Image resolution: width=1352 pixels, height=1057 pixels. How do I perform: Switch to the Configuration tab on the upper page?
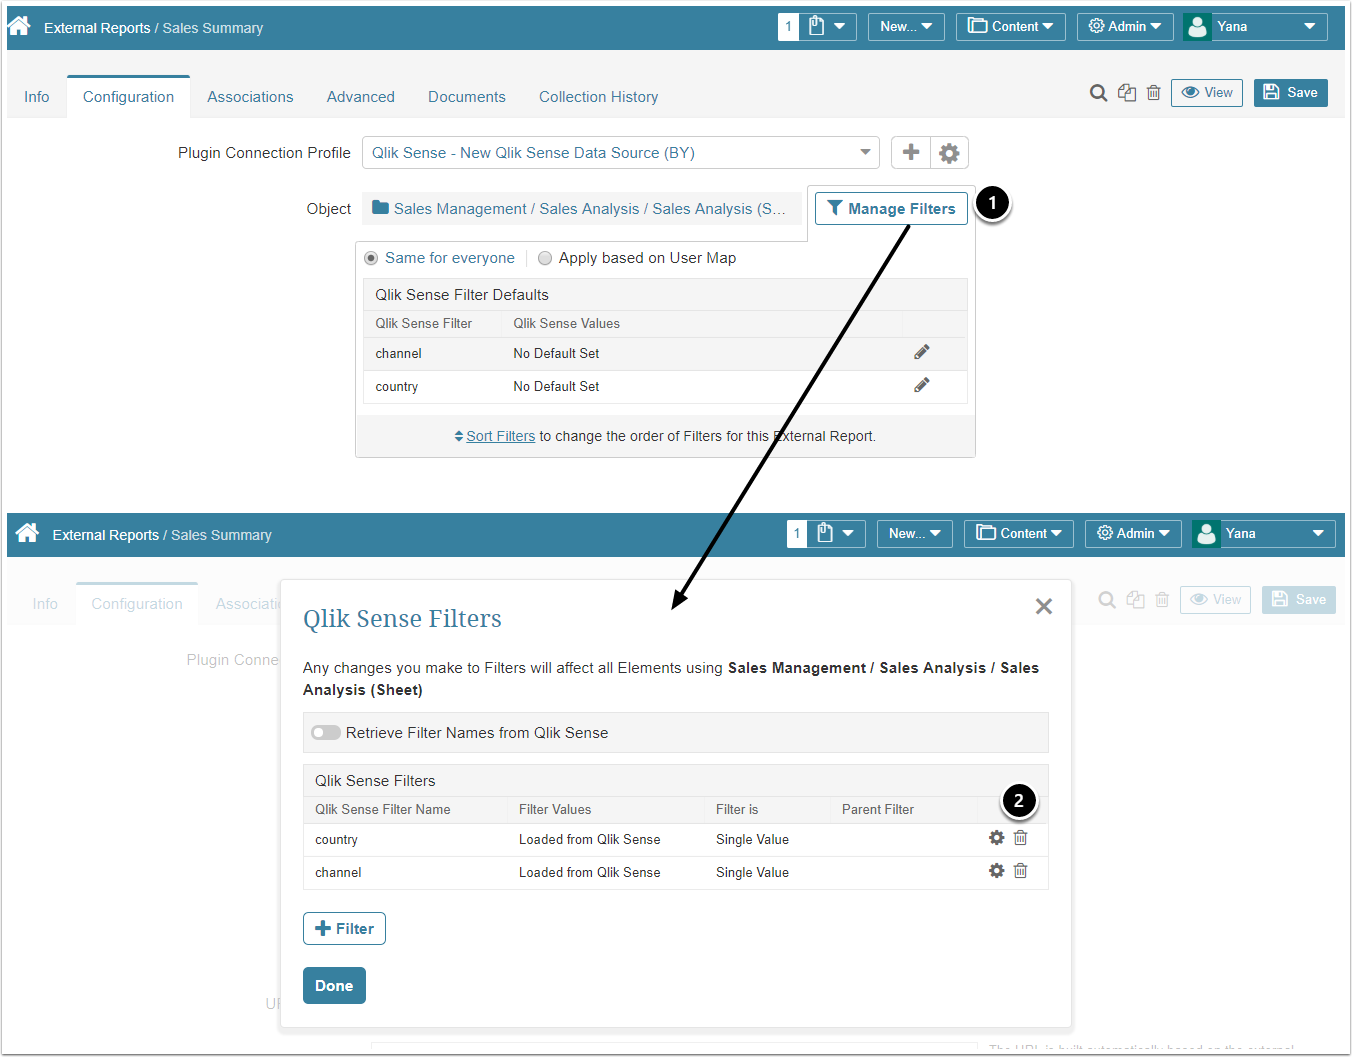[128, 97]
